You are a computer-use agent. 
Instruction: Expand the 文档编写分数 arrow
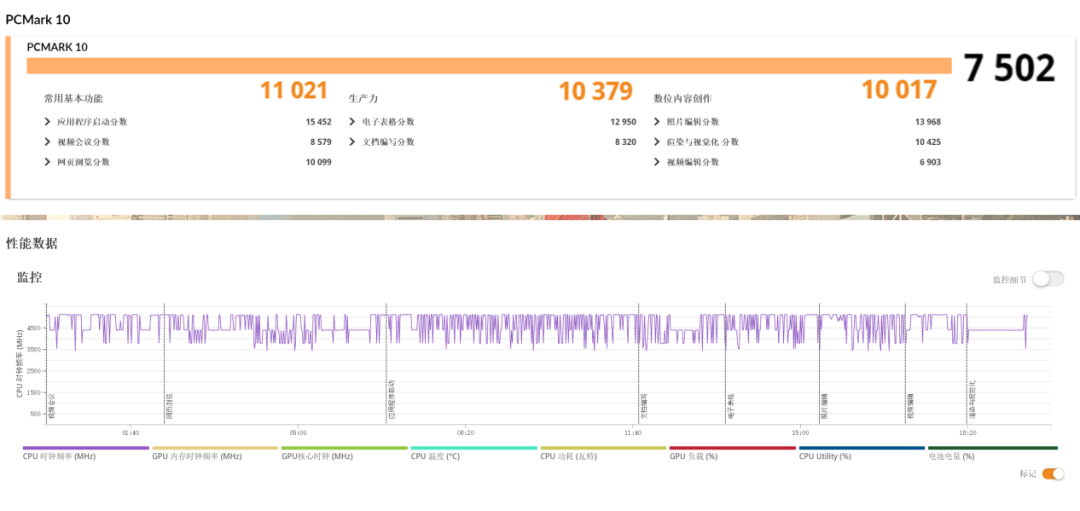point(352,142)
